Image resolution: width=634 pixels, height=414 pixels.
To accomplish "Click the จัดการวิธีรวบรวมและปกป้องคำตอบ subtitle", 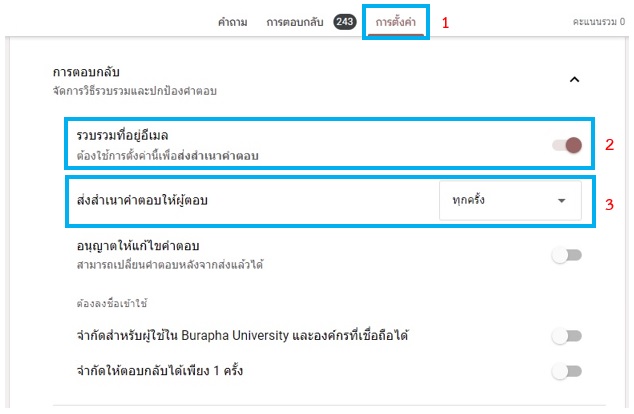I will pyautogui.click(x=134, y=92).
